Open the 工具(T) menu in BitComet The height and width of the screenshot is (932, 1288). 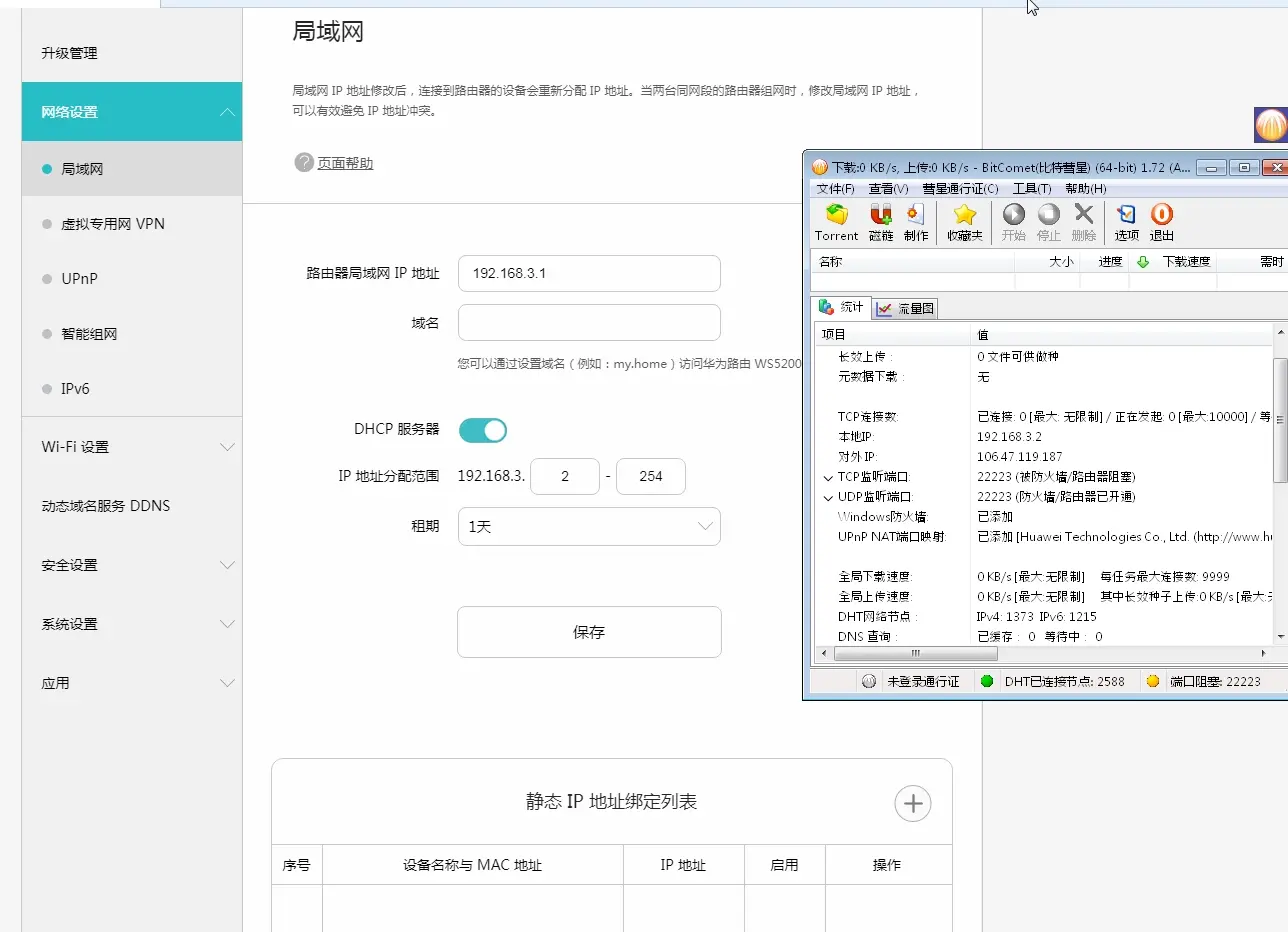pyautogui.click(x=1032, y=188)
